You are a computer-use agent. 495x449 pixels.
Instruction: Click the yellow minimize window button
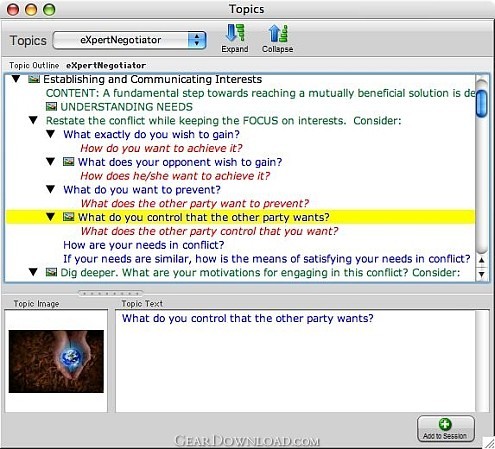(x=31, y=9)
